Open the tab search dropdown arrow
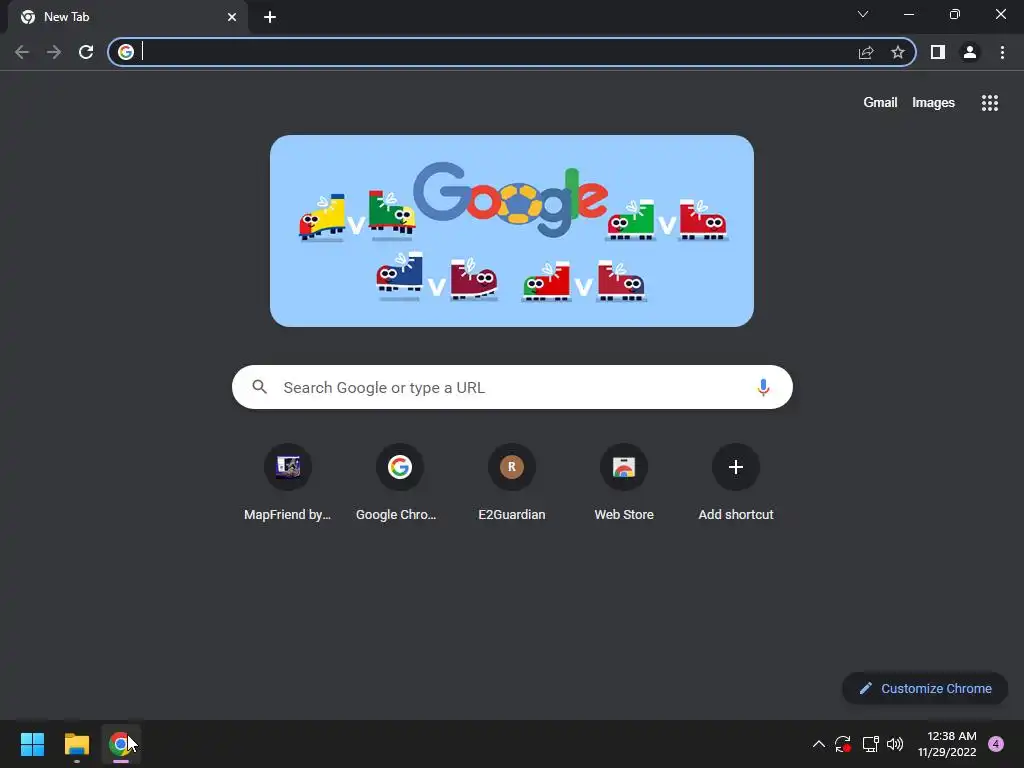Image resolution: width=1024 pixels, height=768 pixels. 863,14
